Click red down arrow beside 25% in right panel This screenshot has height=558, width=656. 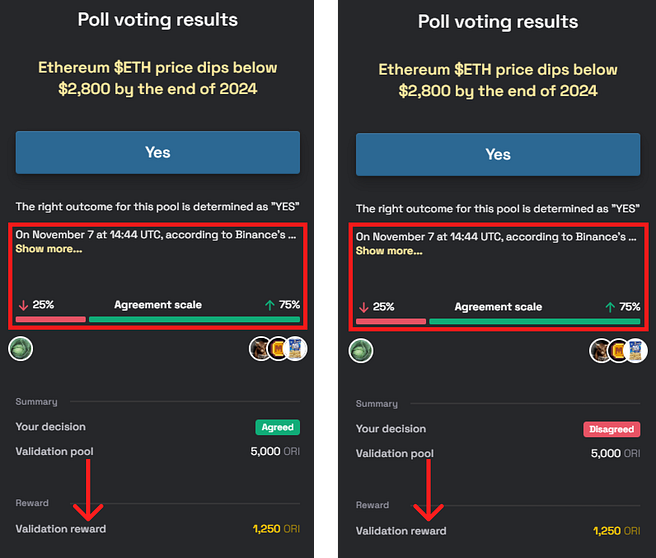[x=362, y=307]
